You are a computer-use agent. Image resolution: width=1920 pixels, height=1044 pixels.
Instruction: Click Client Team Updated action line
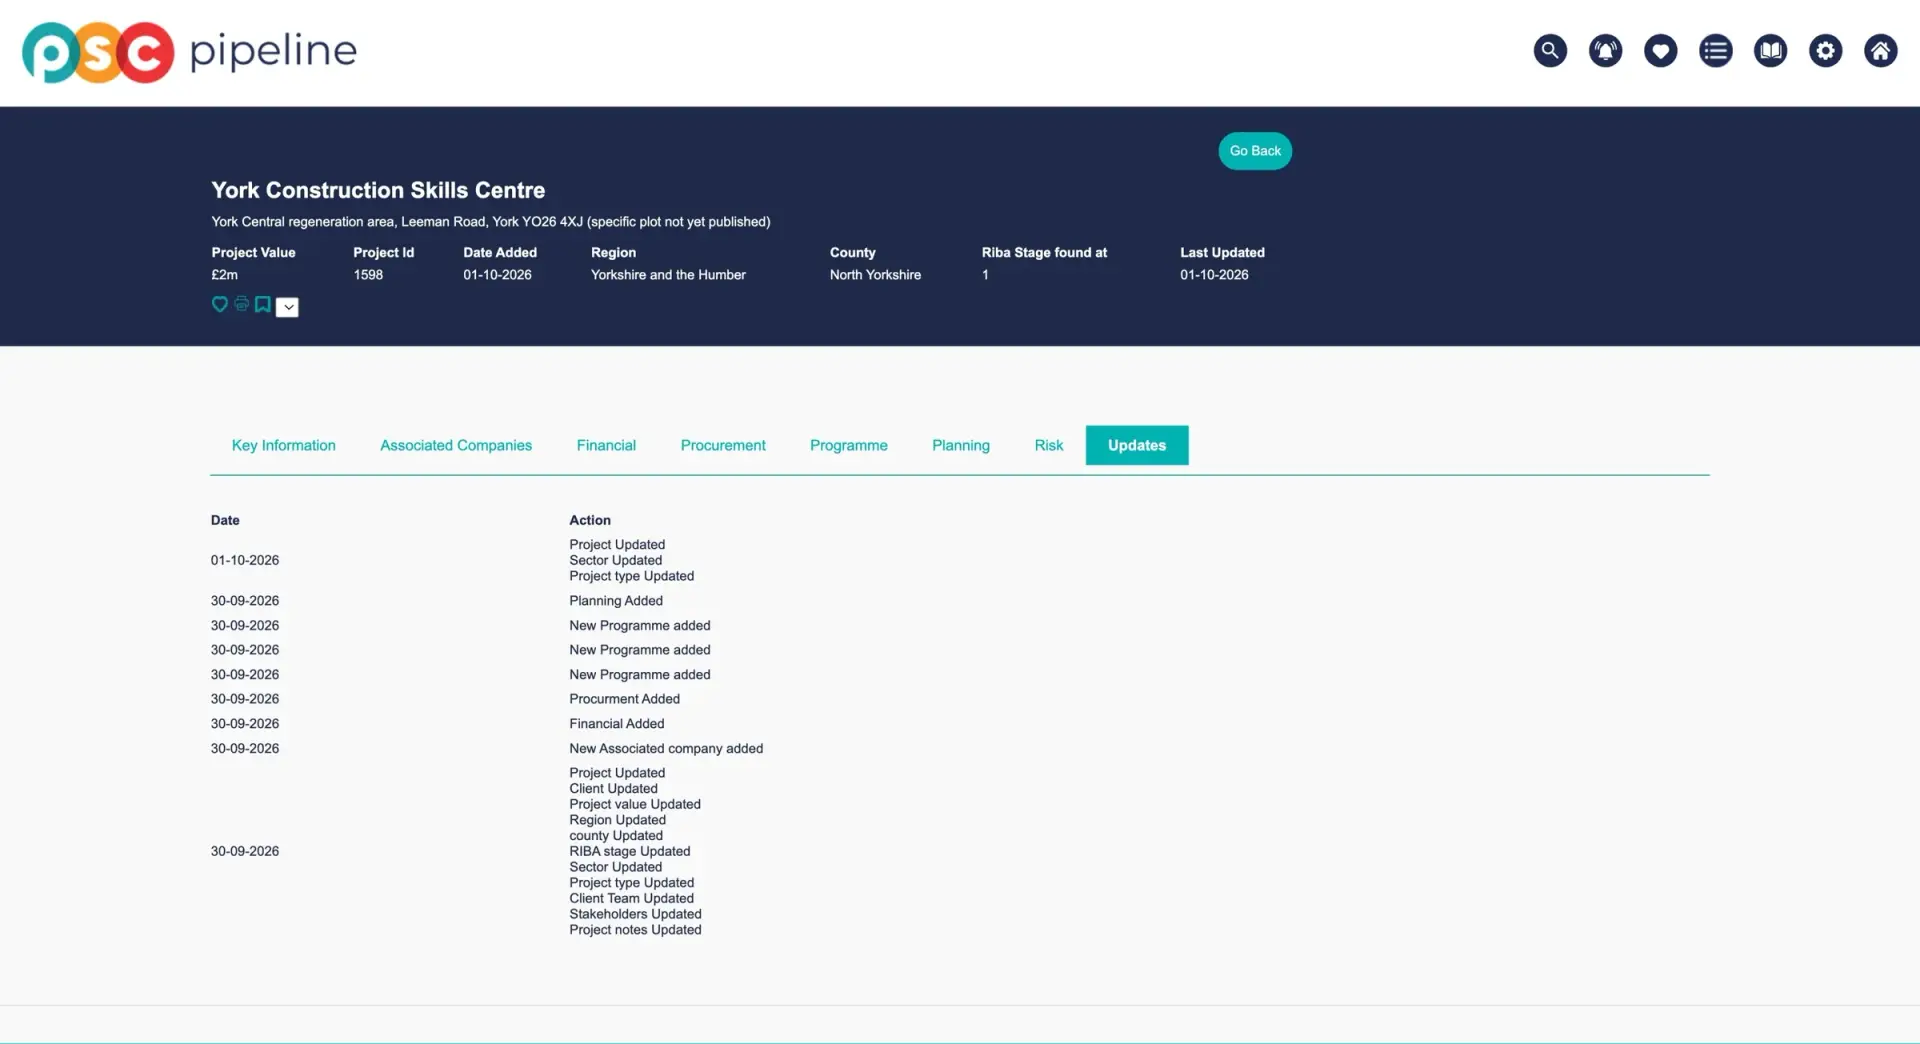click(x=631, y=898)
